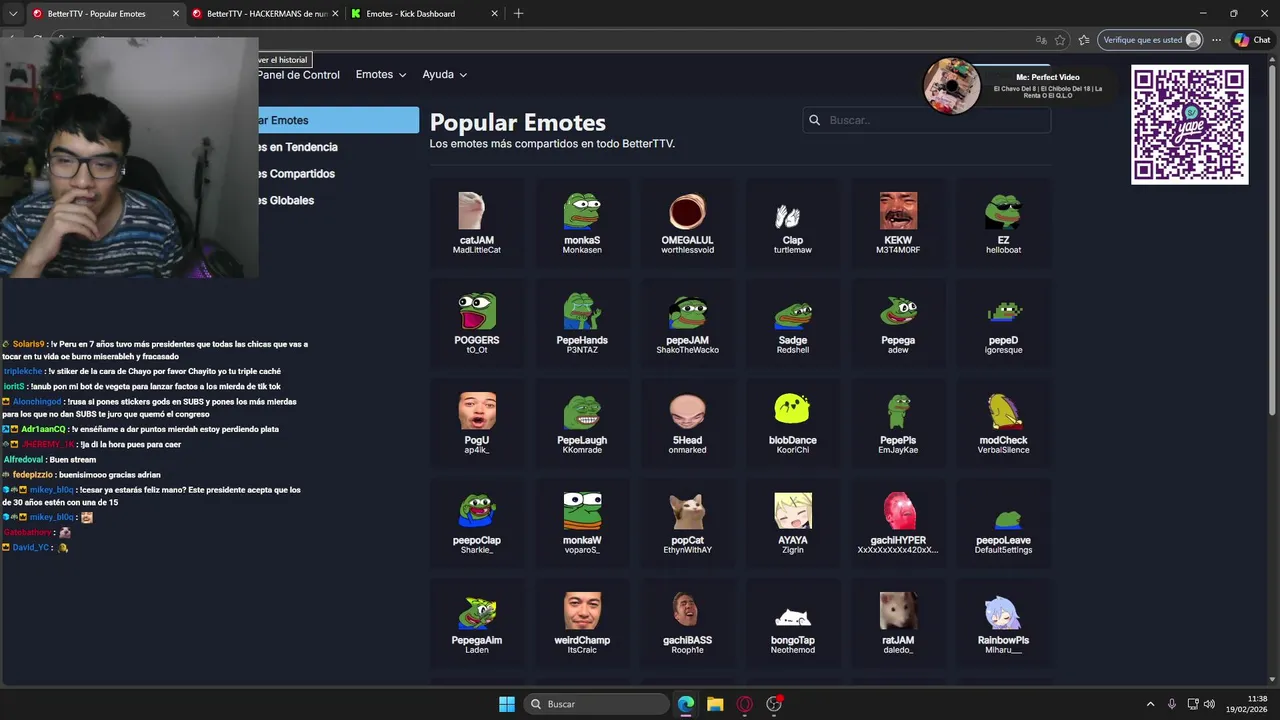
Task: Open the browser tab list chevron
Action: point(12,14)
